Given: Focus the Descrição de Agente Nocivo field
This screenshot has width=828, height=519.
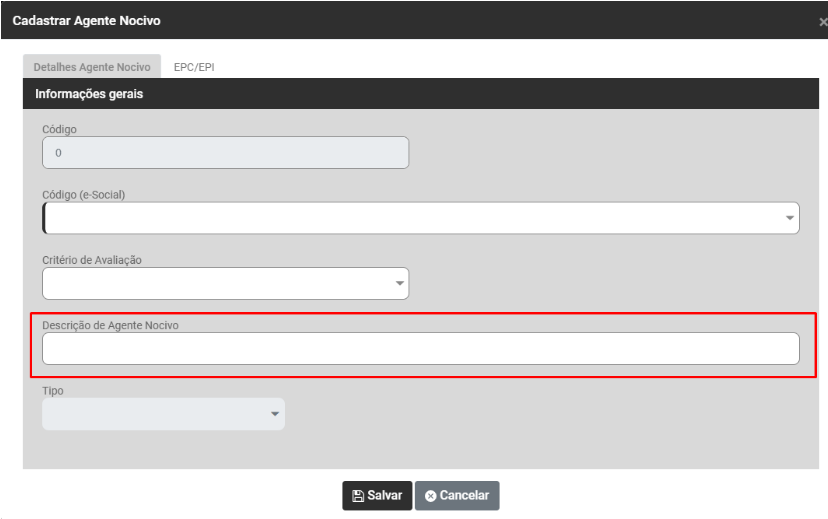Looking at the screenshot, I should [x=420, y=349].
